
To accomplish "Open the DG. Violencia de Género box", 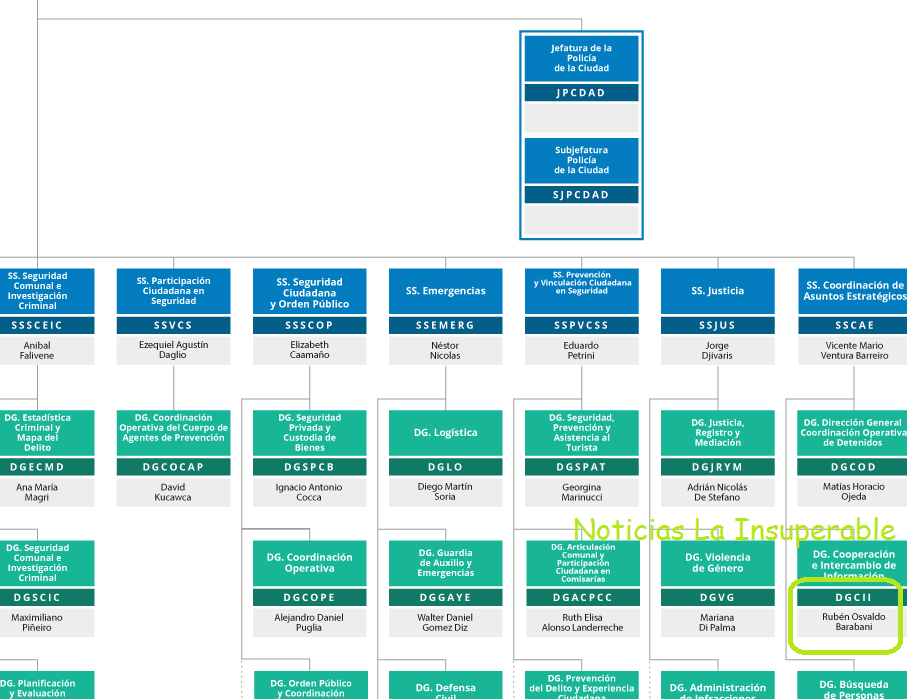I will 717,563.
